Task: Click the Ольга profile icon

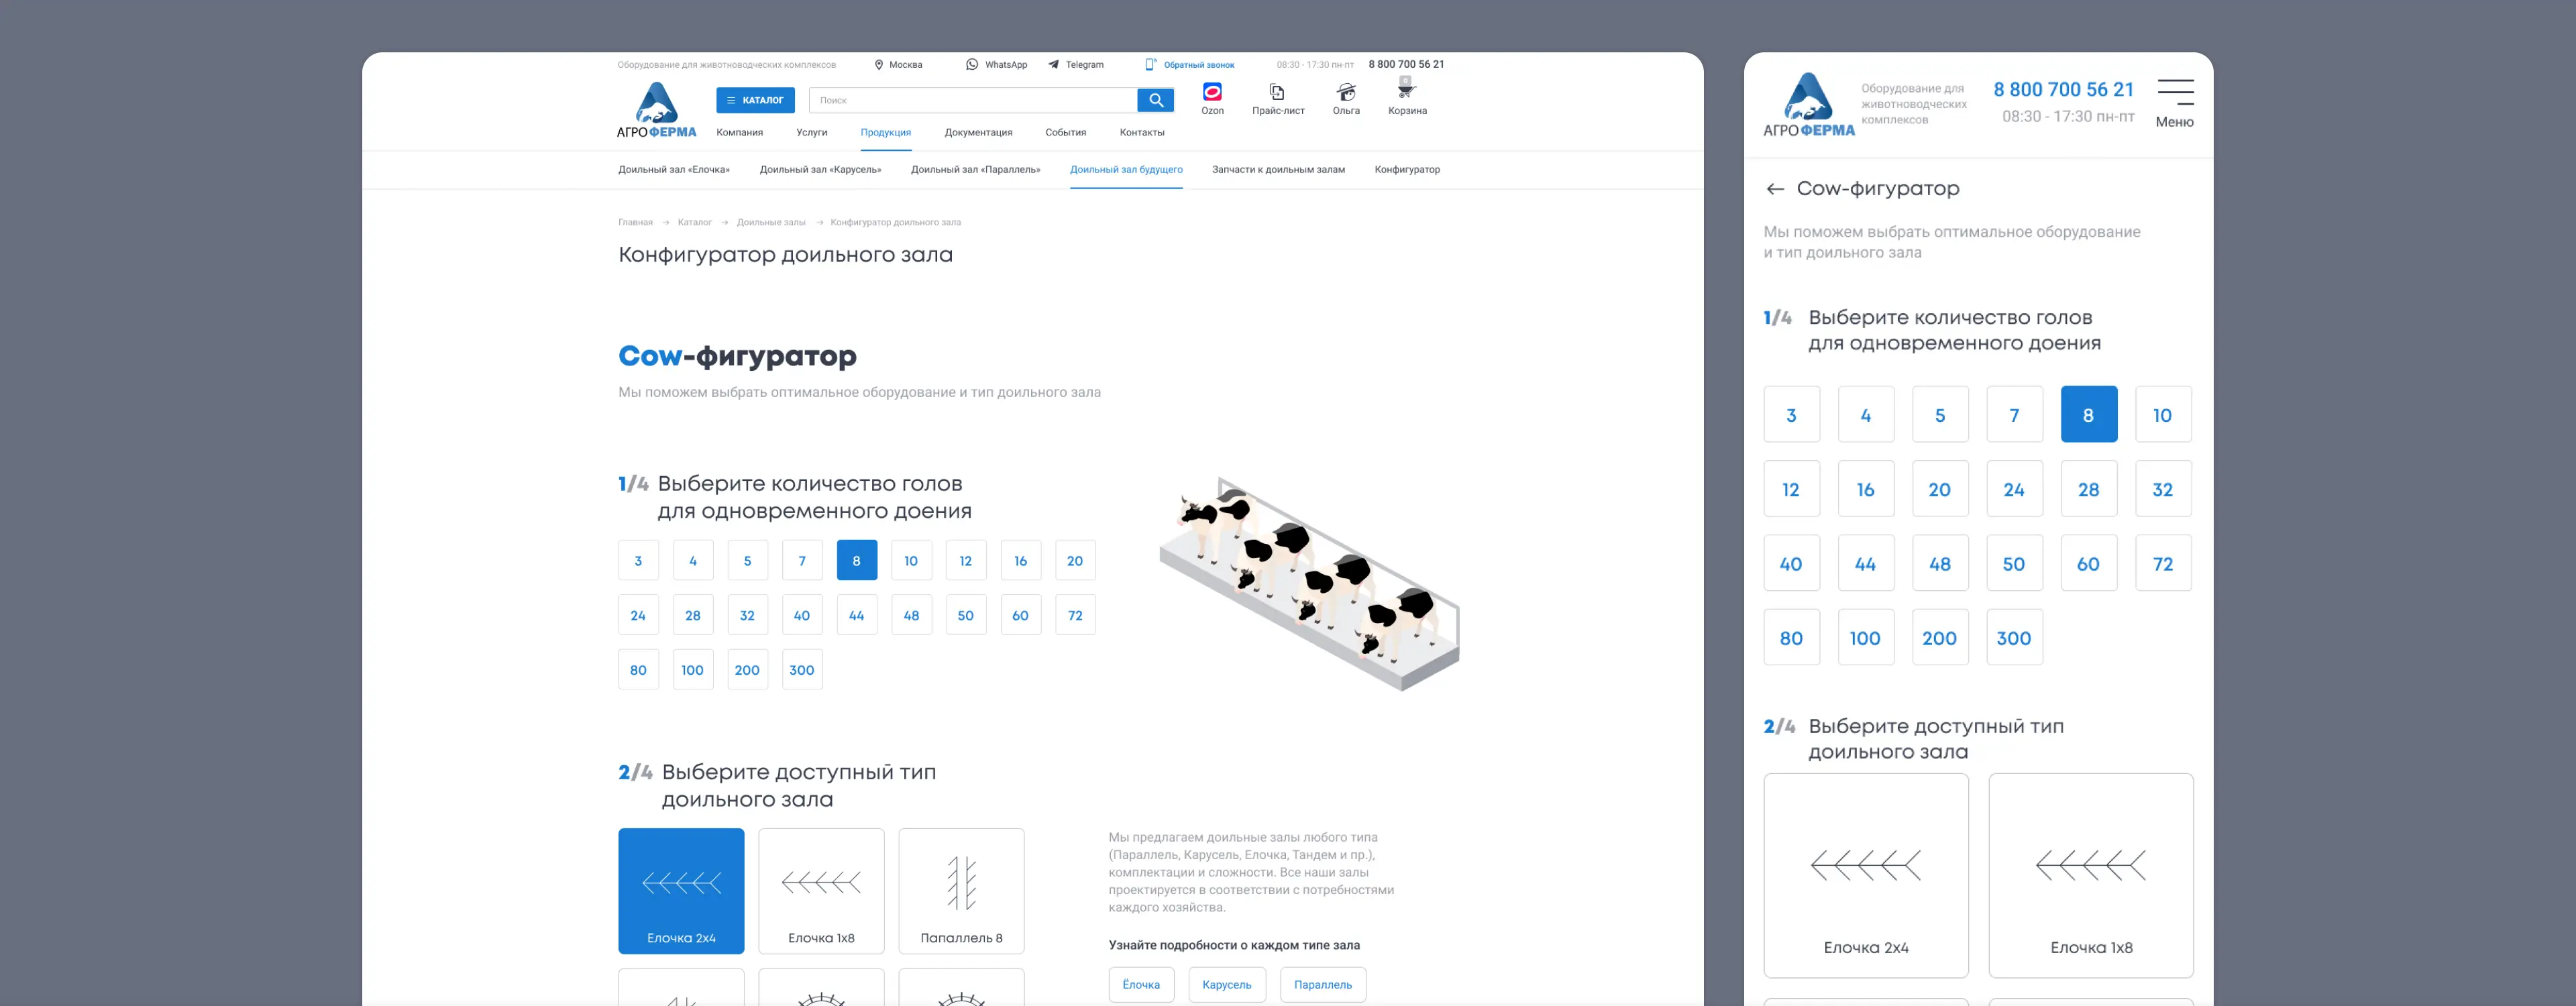Action: [x=1346, y=93]
